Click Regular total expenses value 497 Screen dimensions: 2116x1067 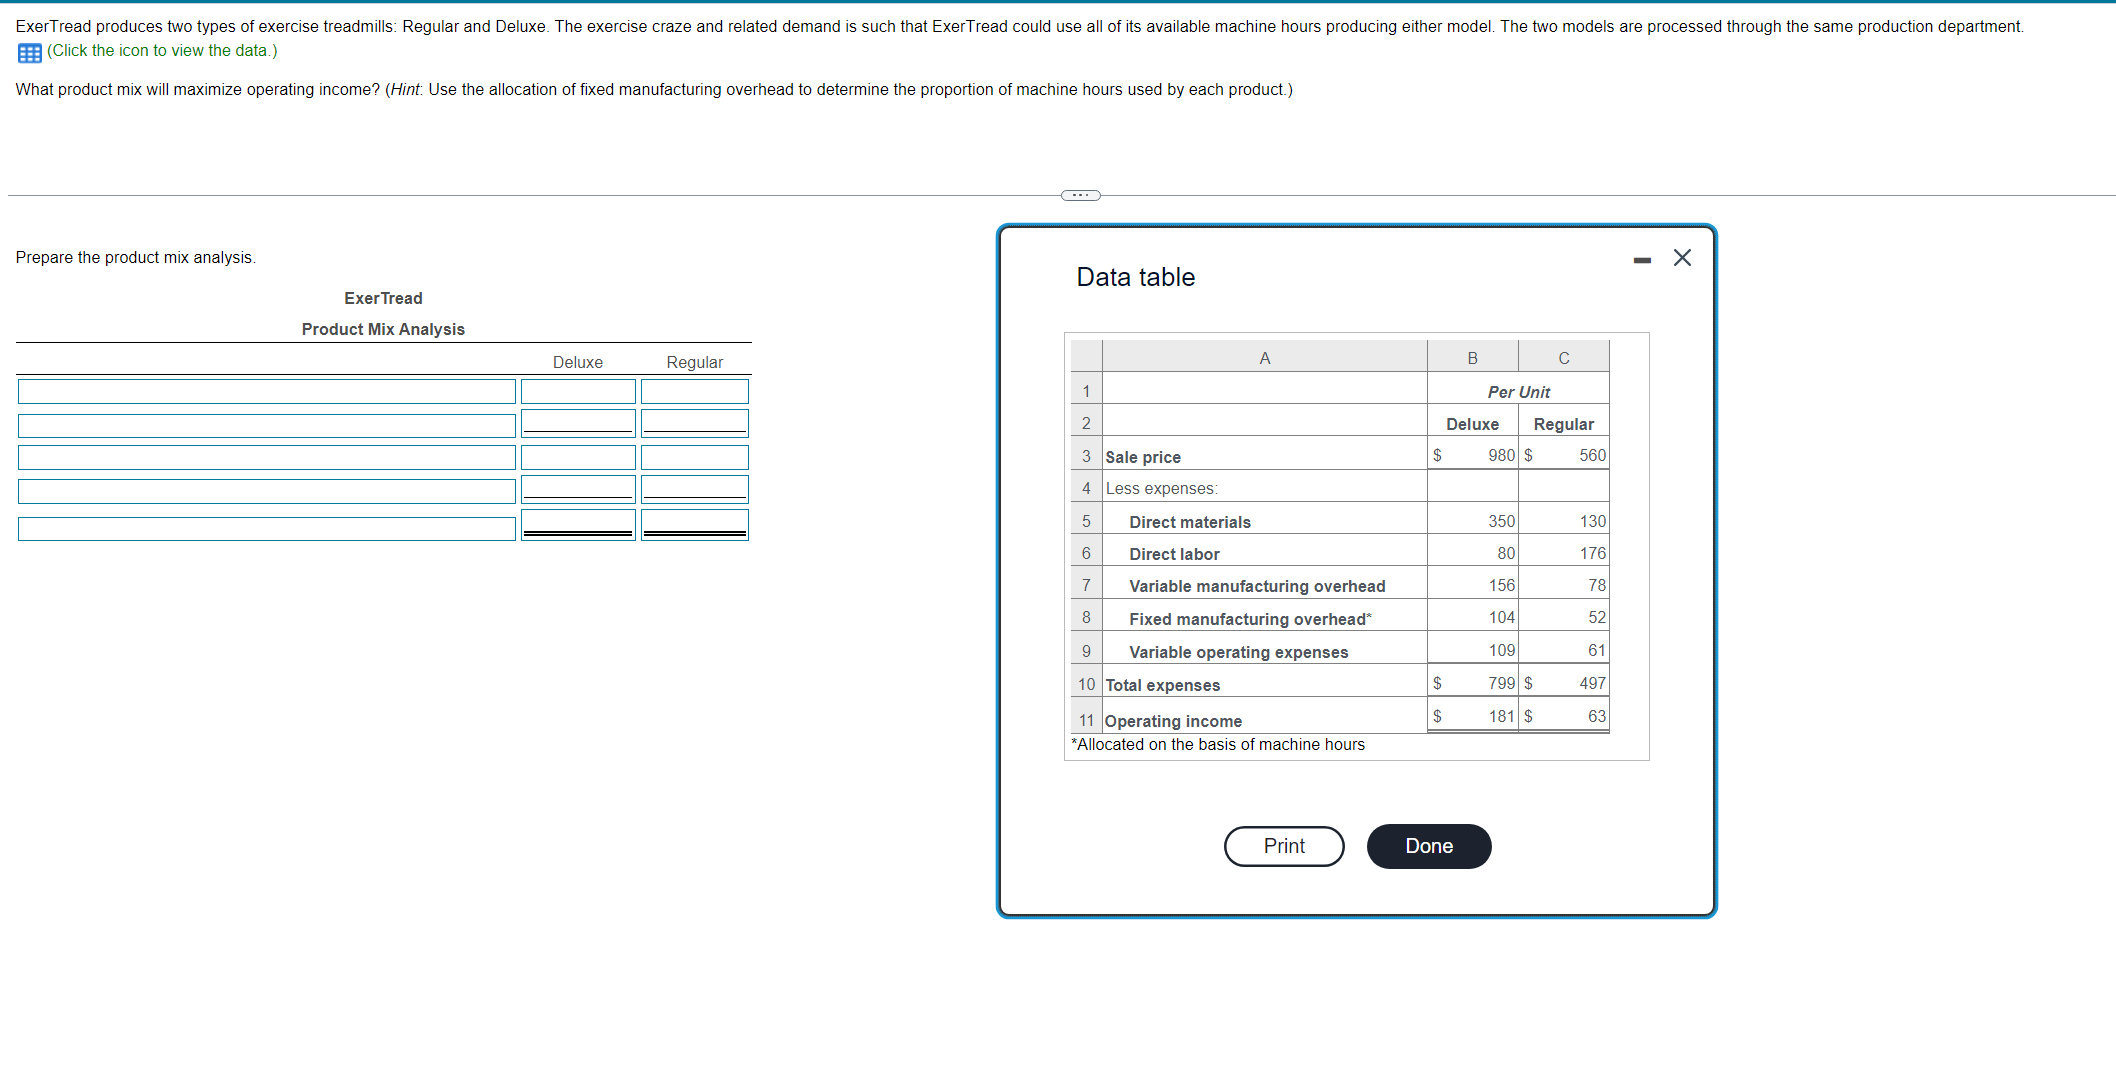pos(1592,683)
